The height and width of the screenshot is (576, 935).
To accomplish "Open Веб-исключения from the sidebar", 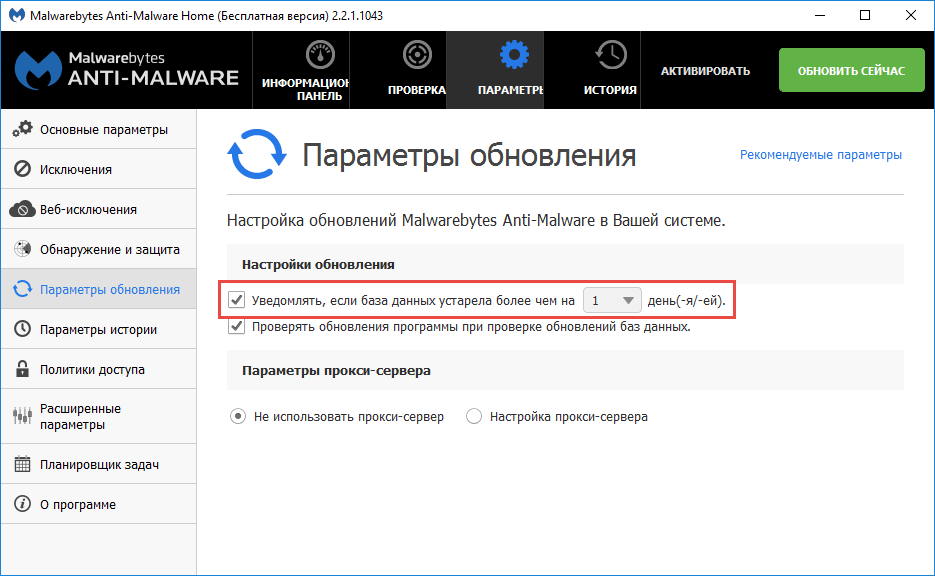I will 22,208.
